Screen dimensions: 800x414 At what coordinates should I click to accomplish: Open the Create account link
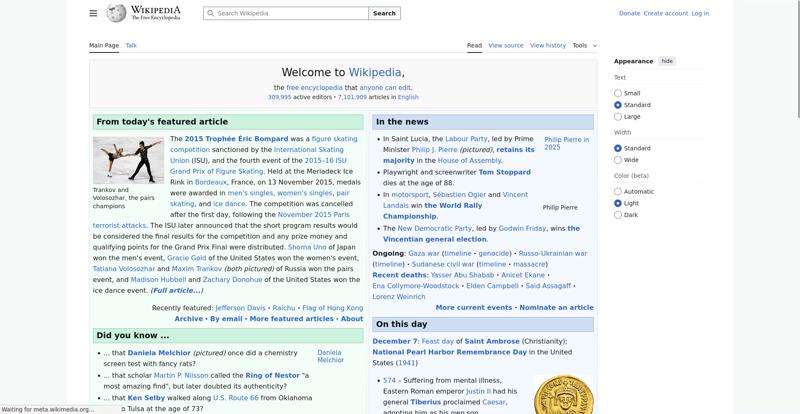tap(665, 14)
